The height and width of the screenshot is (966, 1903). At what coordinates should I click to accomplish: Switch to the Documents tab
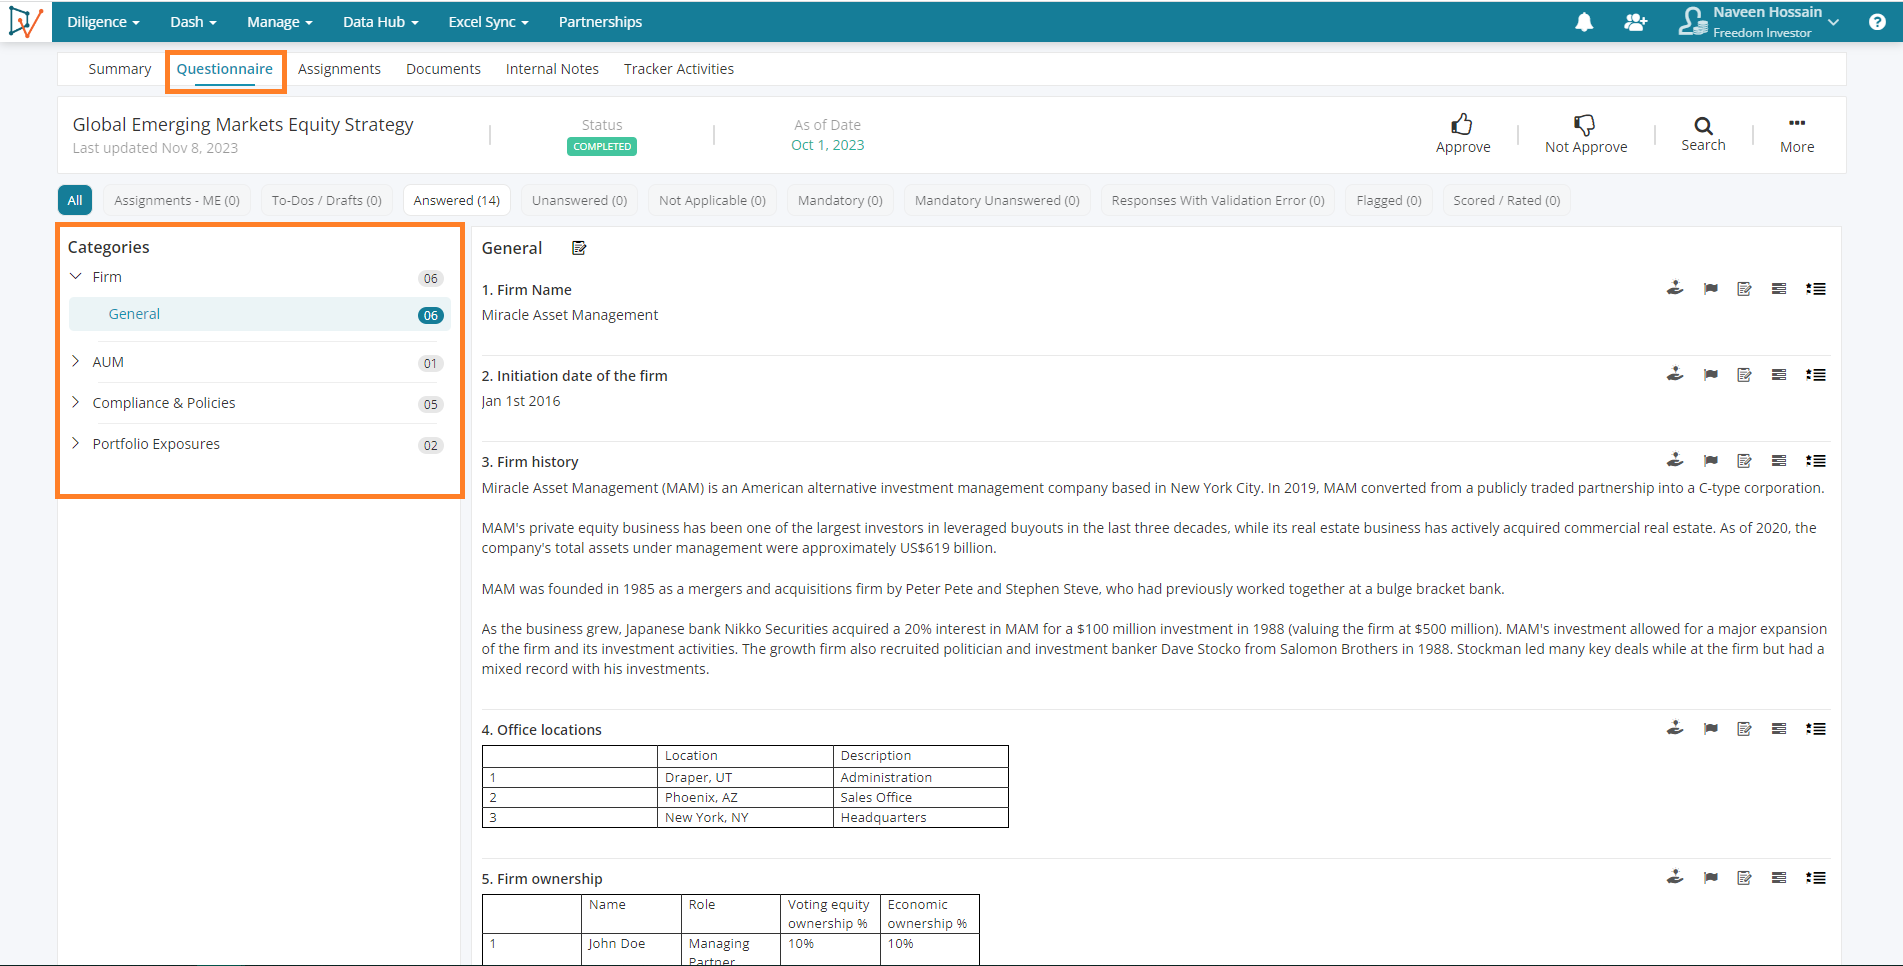click(443, 69)
